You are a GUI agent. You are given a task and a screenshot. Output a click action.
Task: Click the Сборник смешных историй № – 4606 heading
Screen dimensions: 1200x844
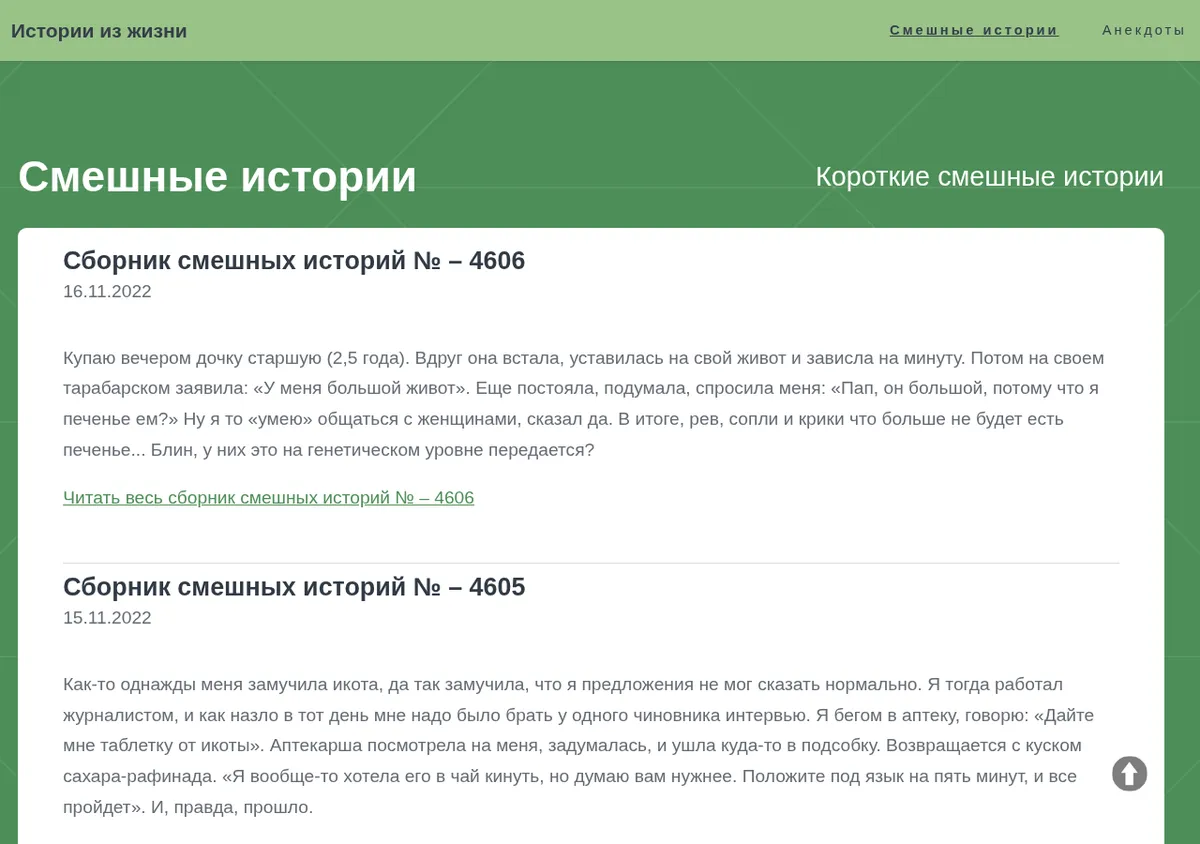pyautogui.click(x=294, y=261)
